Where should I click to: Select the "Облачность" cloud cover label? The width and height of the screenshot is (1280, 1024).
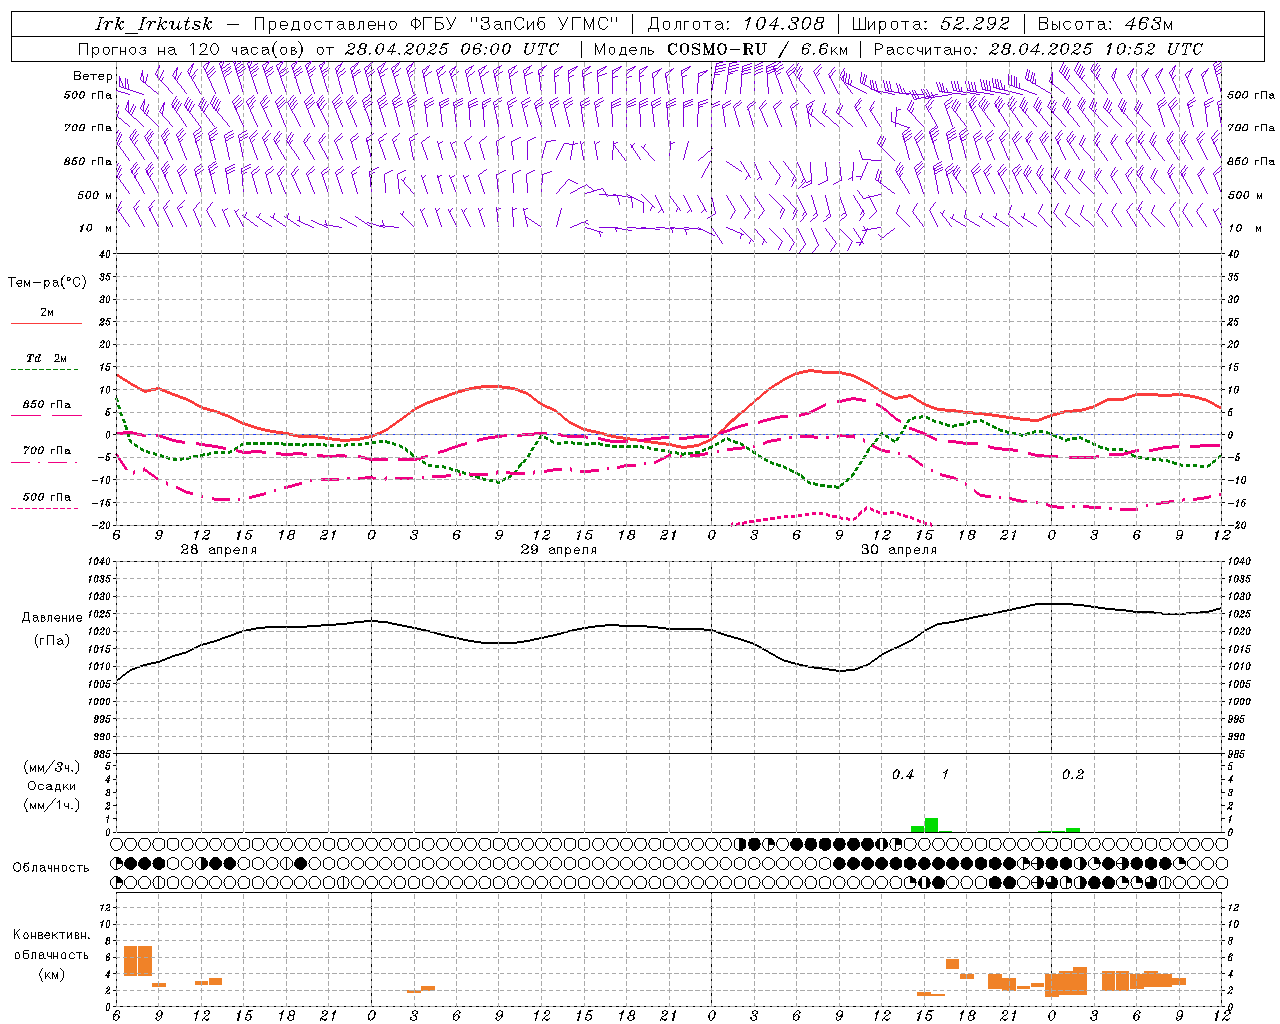tap(51, 868)
